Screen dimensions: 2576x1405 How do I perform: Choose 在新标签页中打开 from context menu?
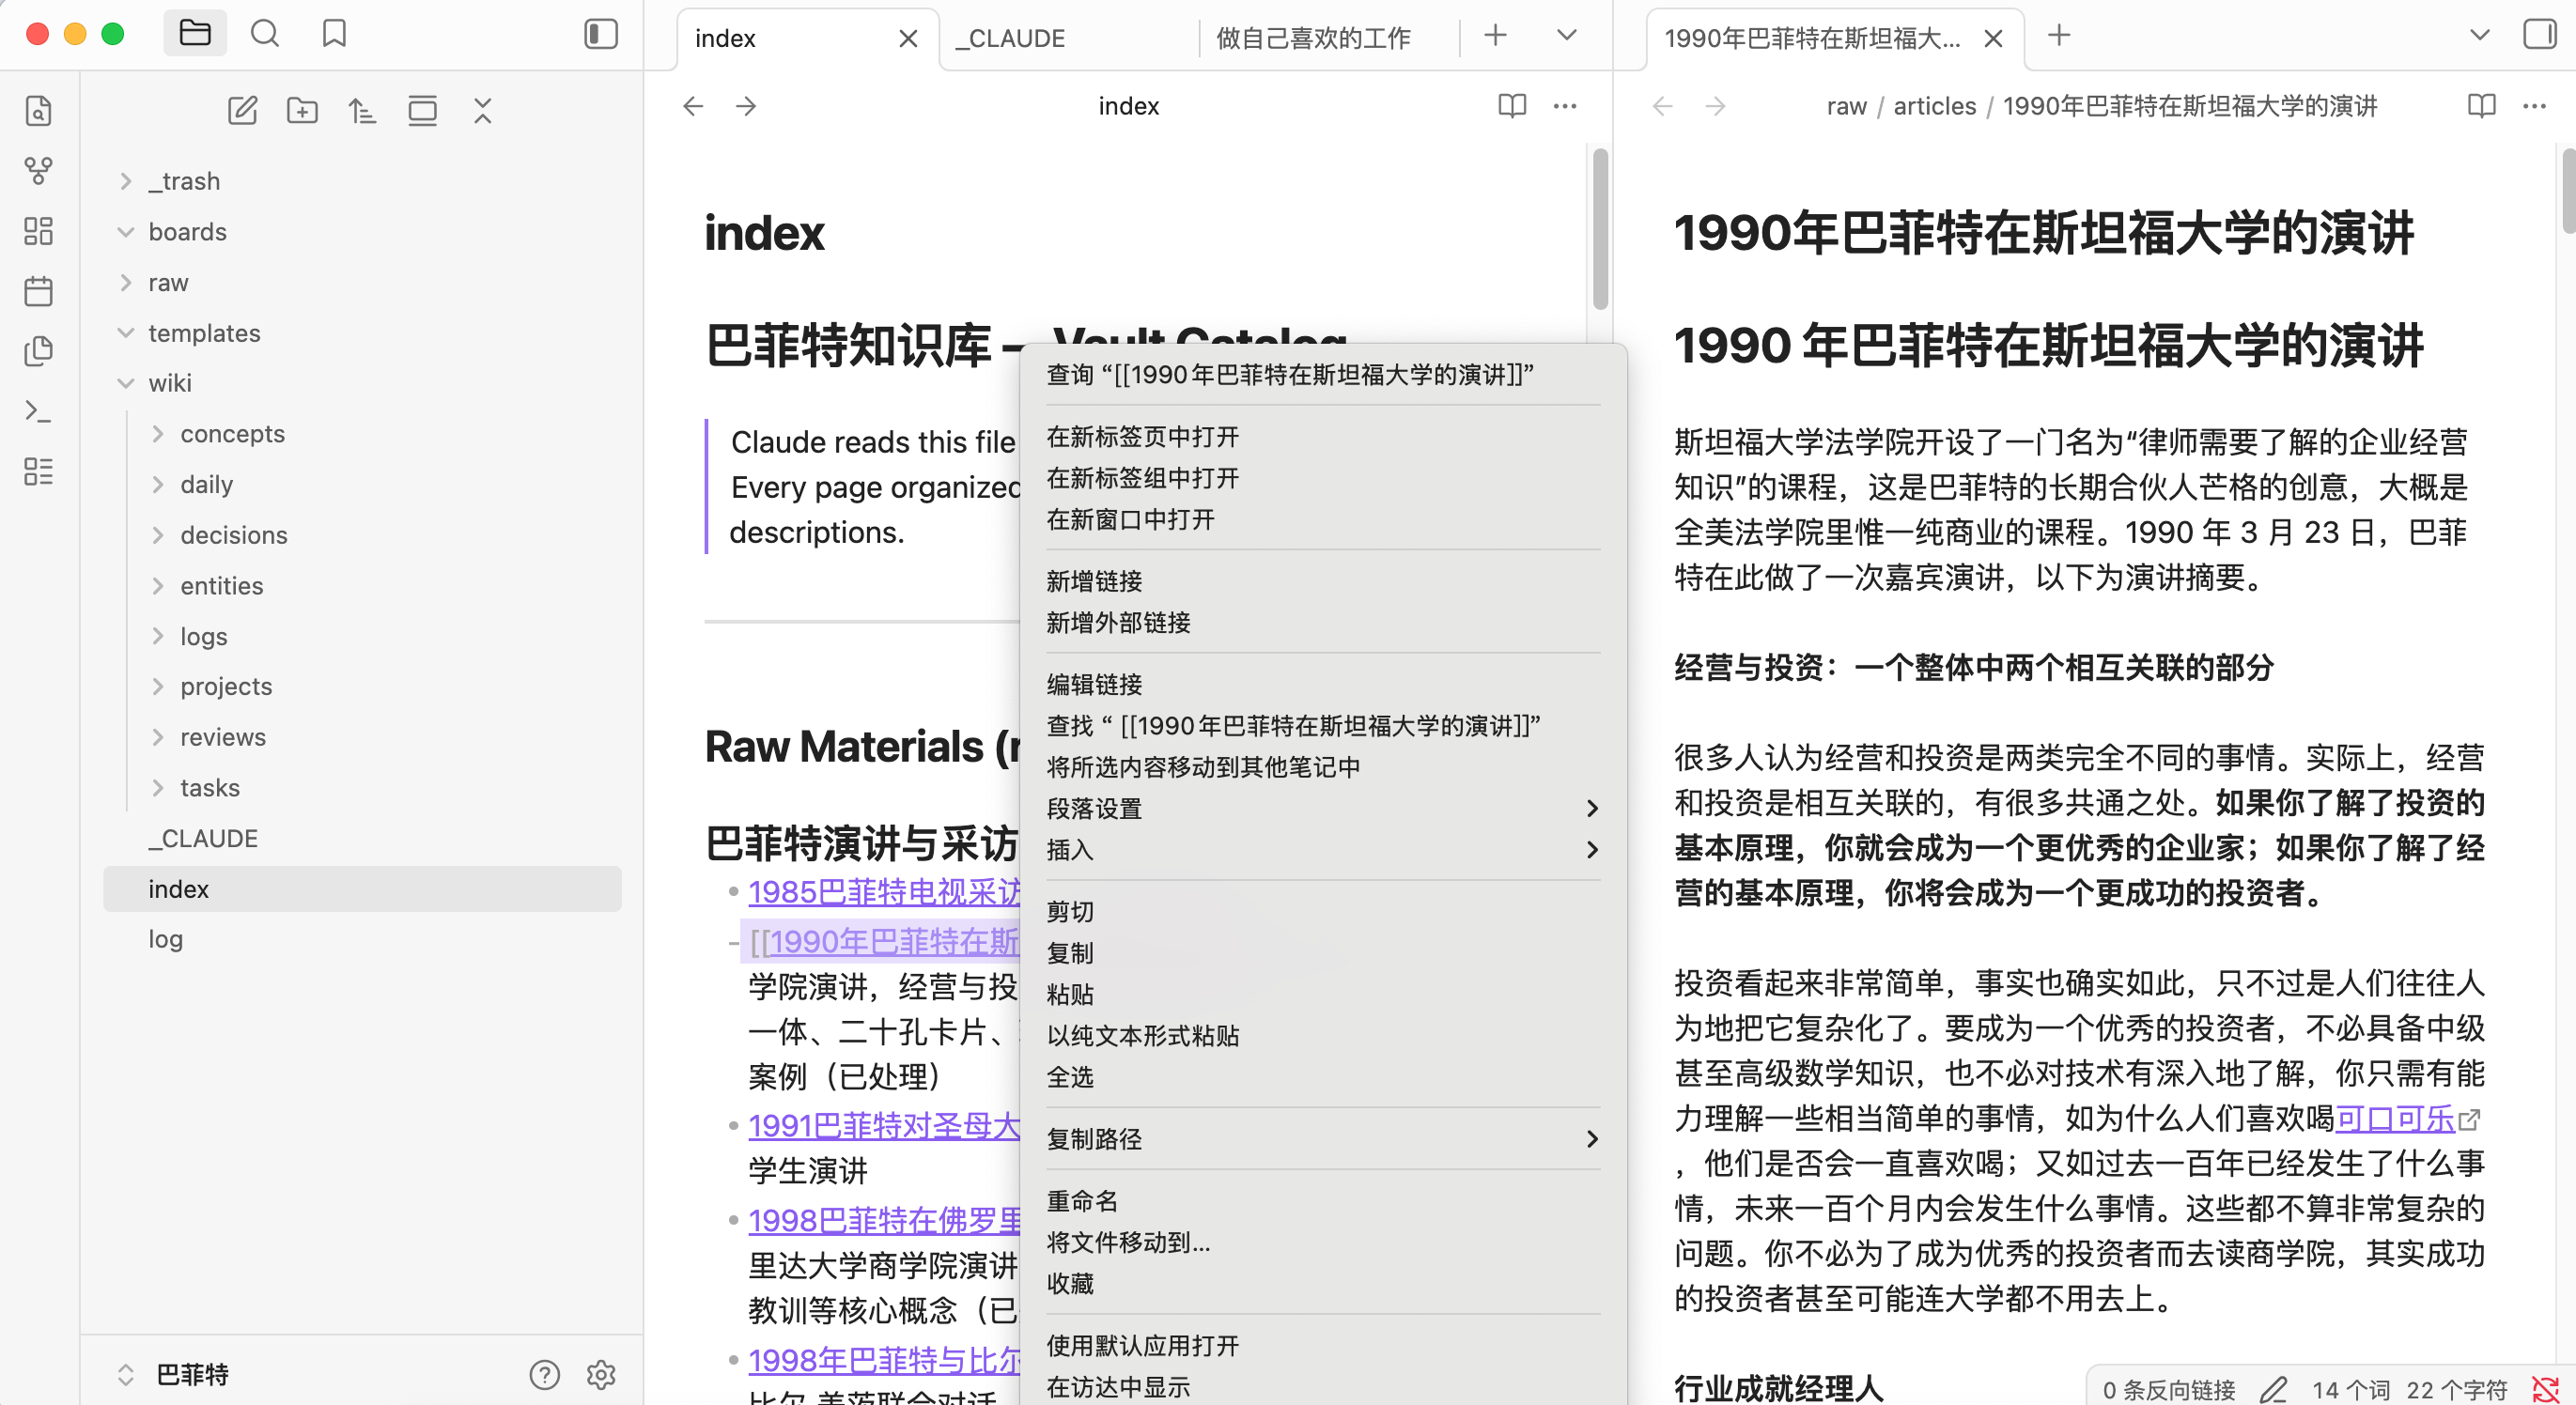pos(1322,437)
